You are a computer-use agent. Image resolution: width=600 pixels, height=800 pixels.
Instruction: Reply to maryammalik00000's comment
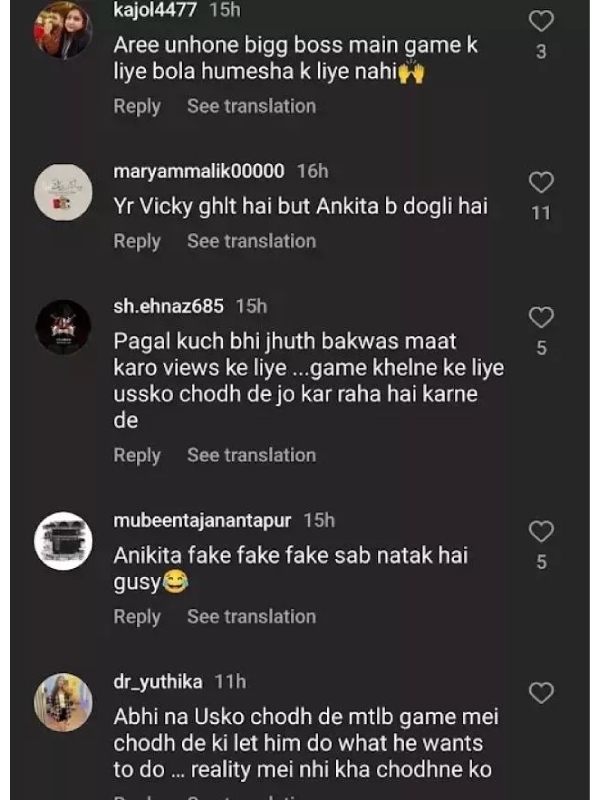[137, 241]
